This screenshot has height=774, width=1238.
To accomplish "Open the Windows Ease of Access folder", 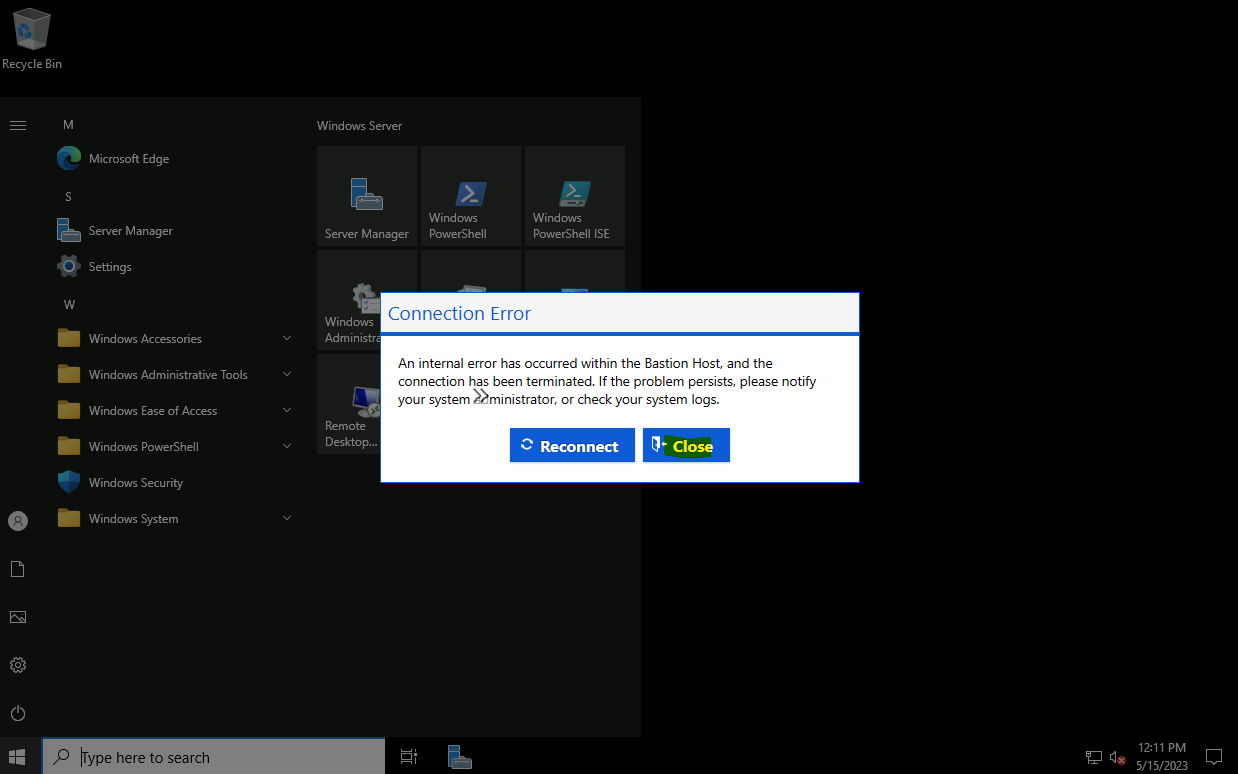I will coord(175,410).
